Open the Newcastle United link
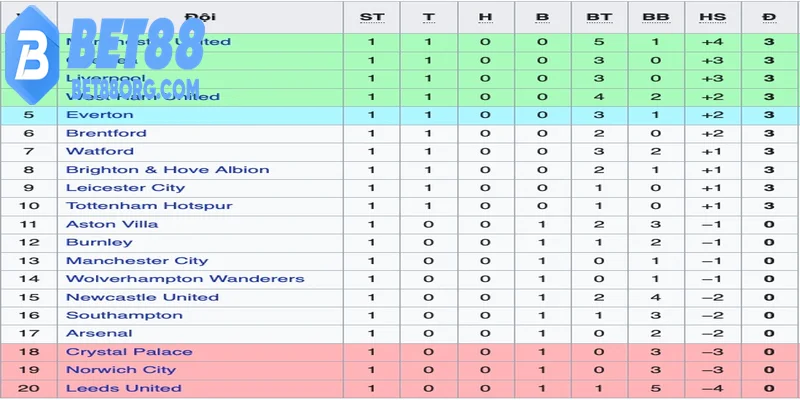The height and width of the screenshot is (400, 800). pos(142,297)
